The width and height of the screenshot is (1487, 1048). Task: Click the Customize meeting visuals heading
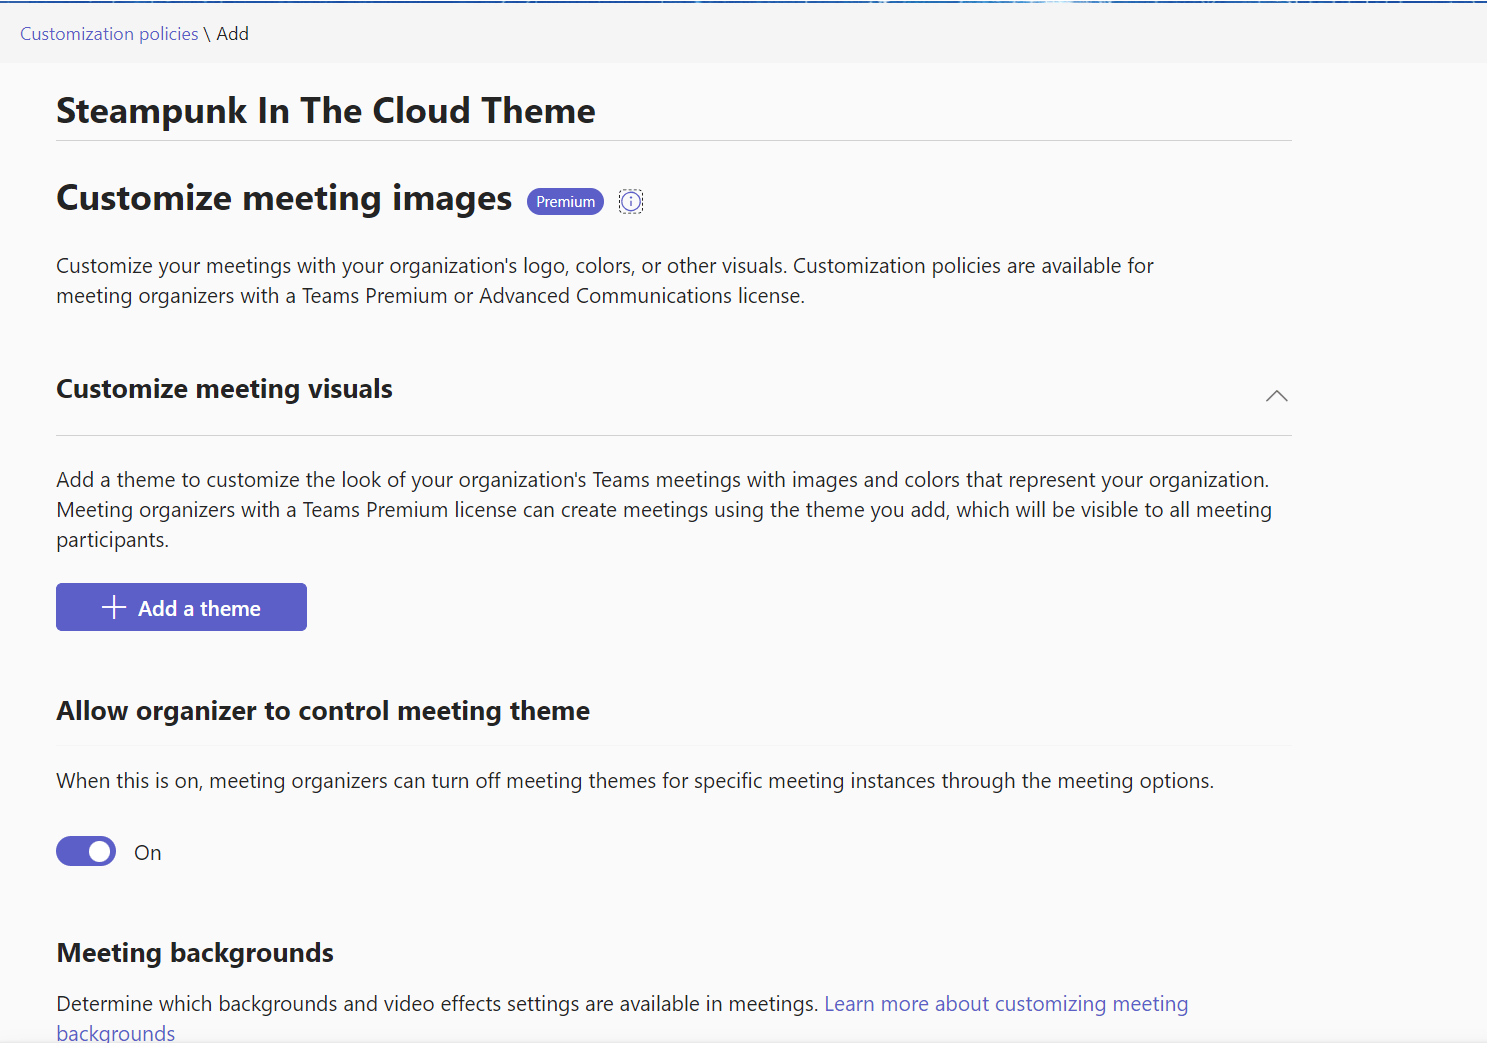224,389
